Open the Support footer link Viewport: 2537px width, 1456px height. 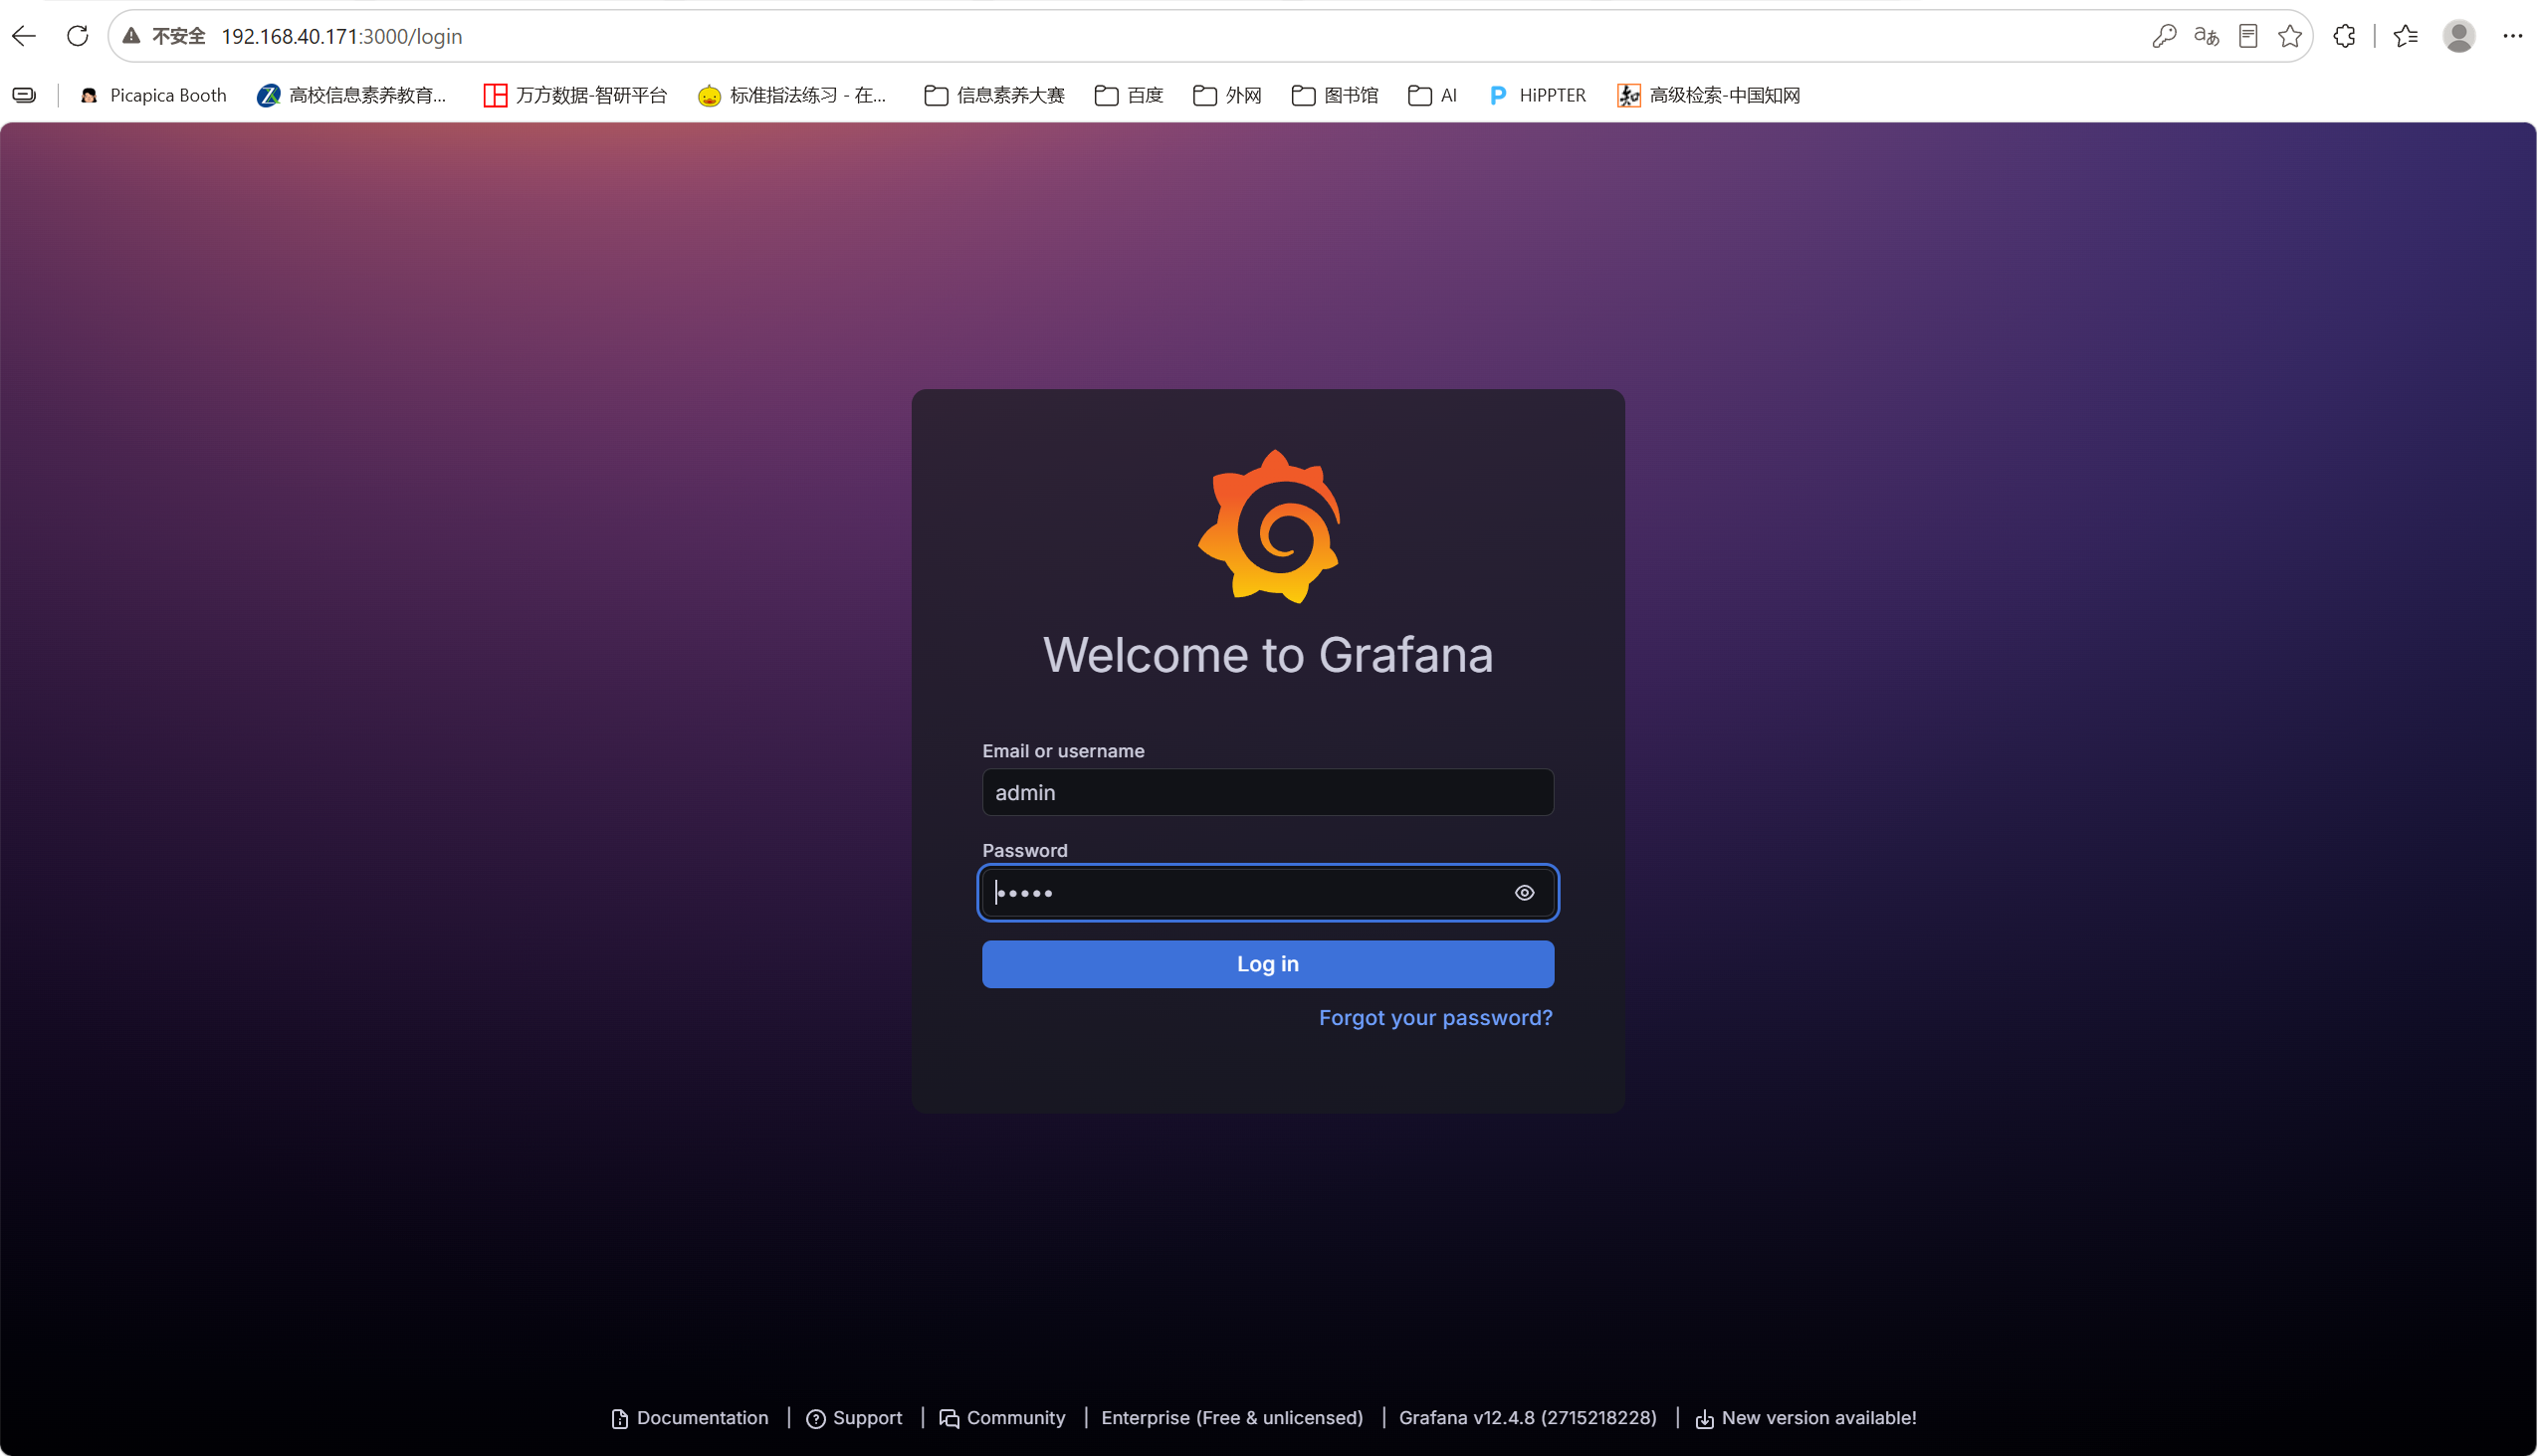click(x=854, y=1418)
